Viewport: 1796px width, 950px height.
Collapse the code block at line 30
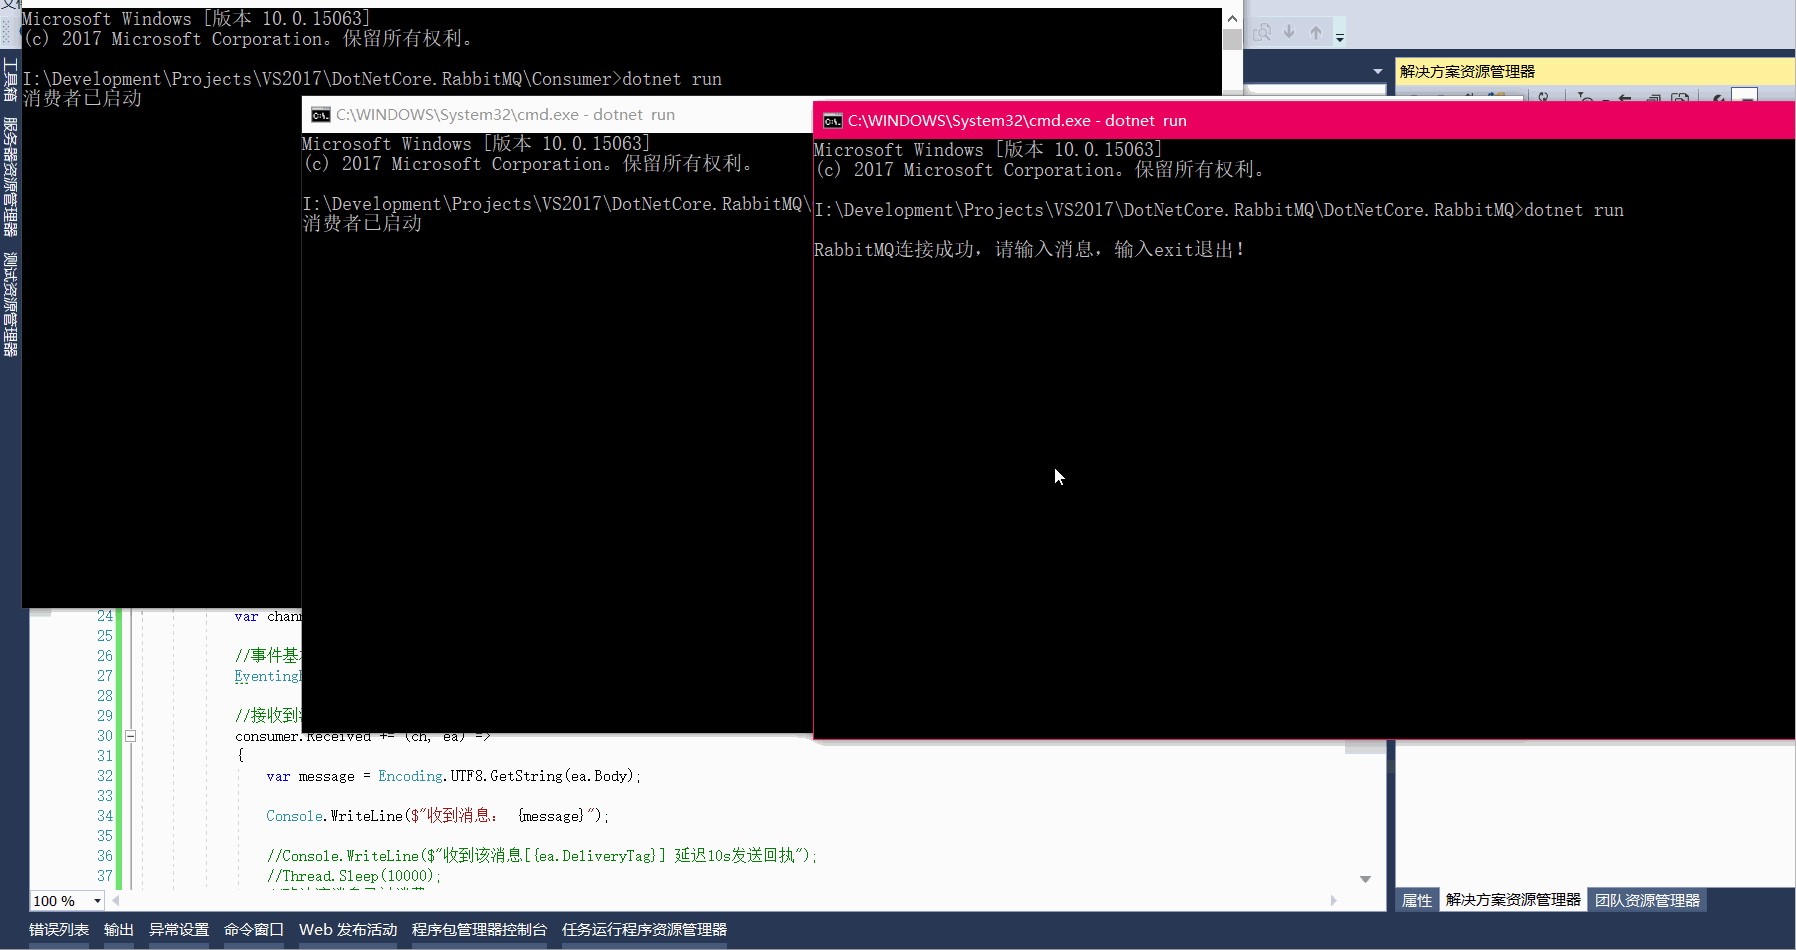[x=130, y=736]
